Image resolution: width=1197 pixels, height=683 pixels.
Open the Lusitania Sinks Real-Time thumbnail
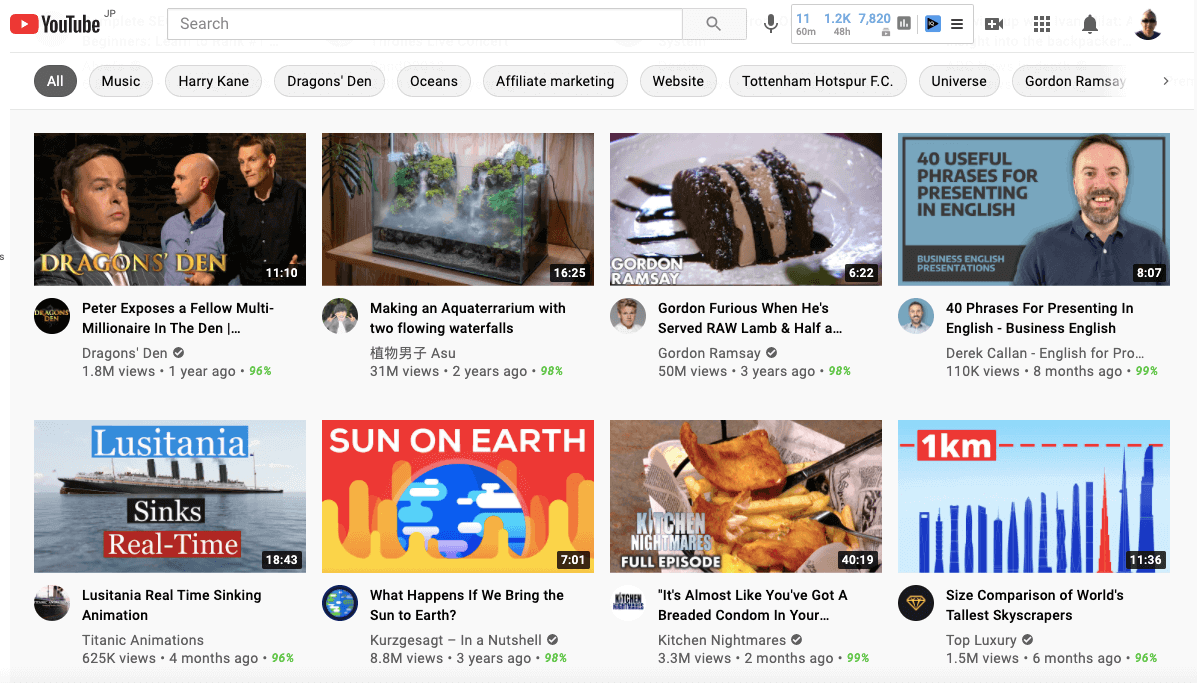(x=169, y=496)
